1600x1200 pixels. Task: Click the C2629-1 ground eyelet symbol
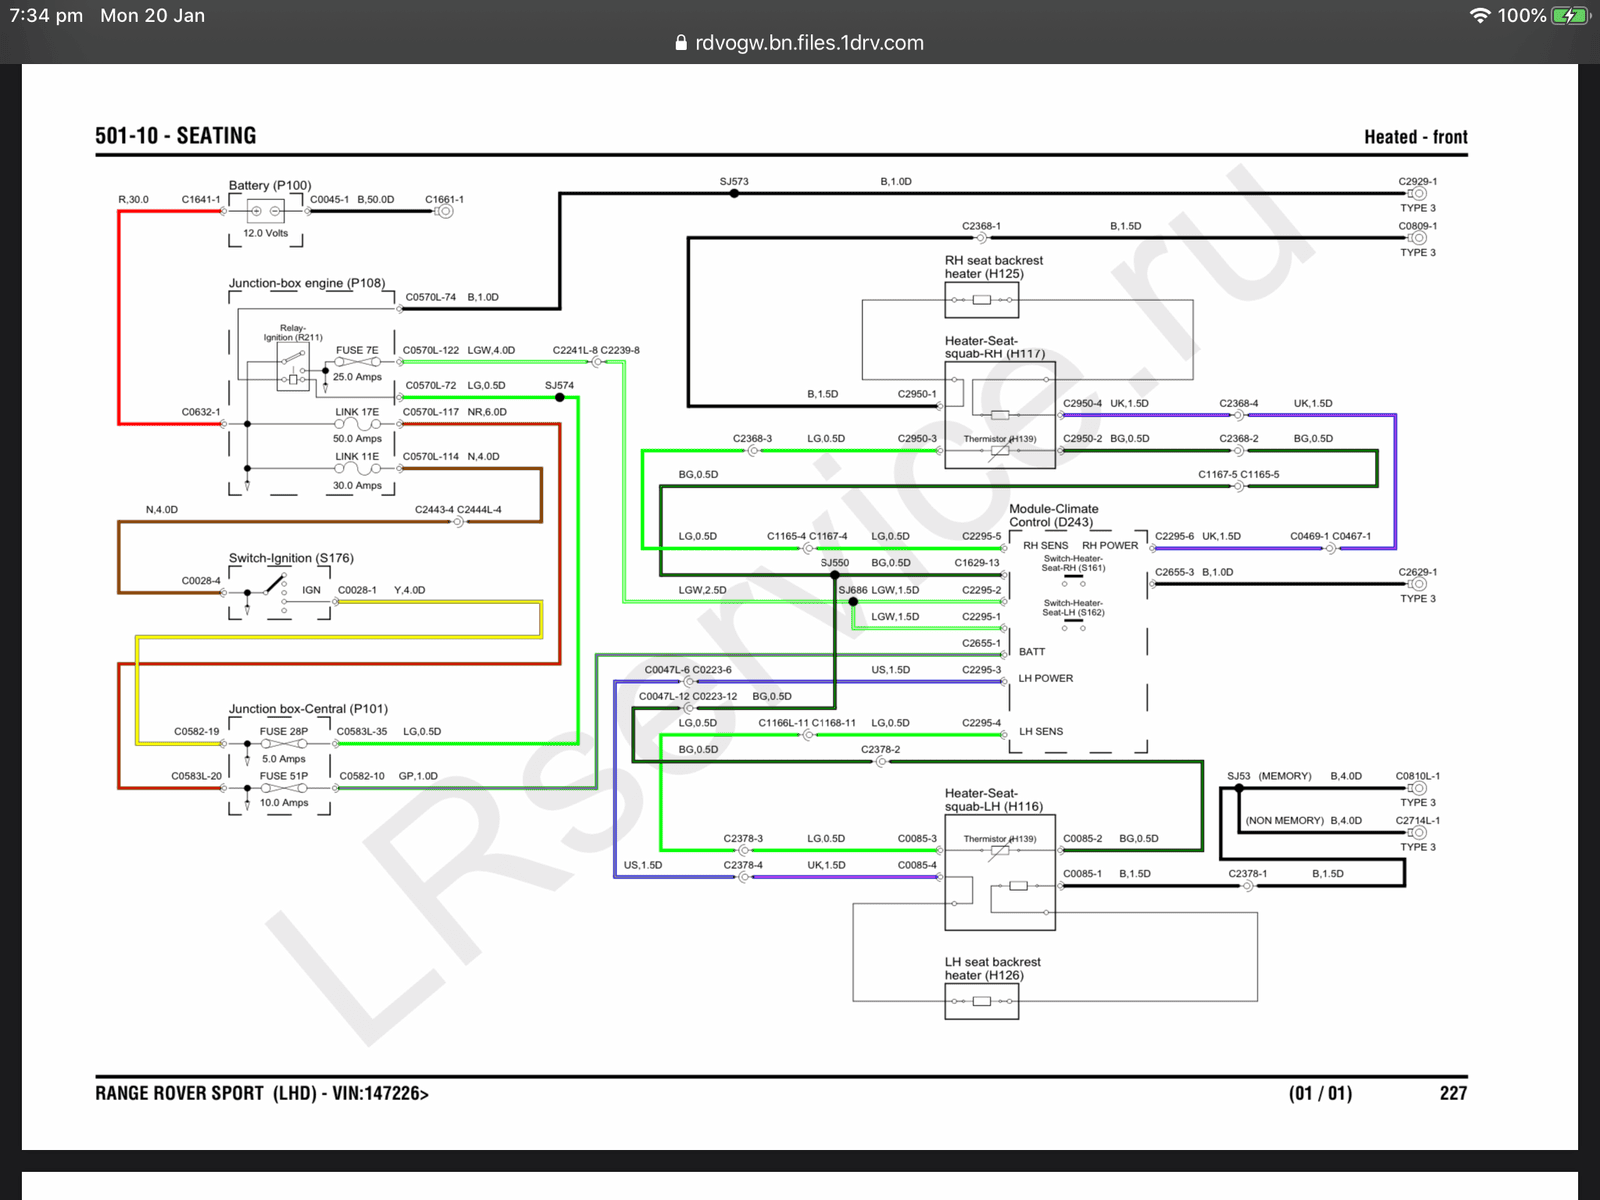coord(1418,584)
